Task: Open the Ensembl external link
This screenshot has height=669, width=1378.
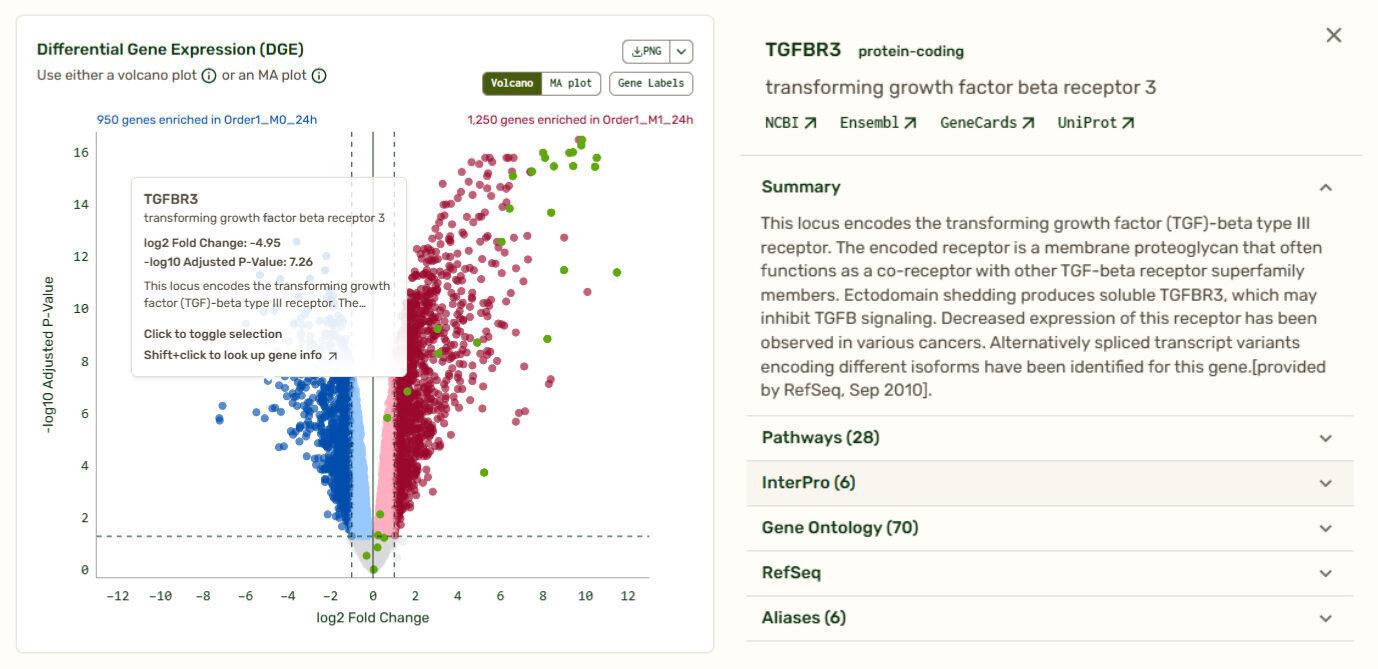Action: click(877, 123)
